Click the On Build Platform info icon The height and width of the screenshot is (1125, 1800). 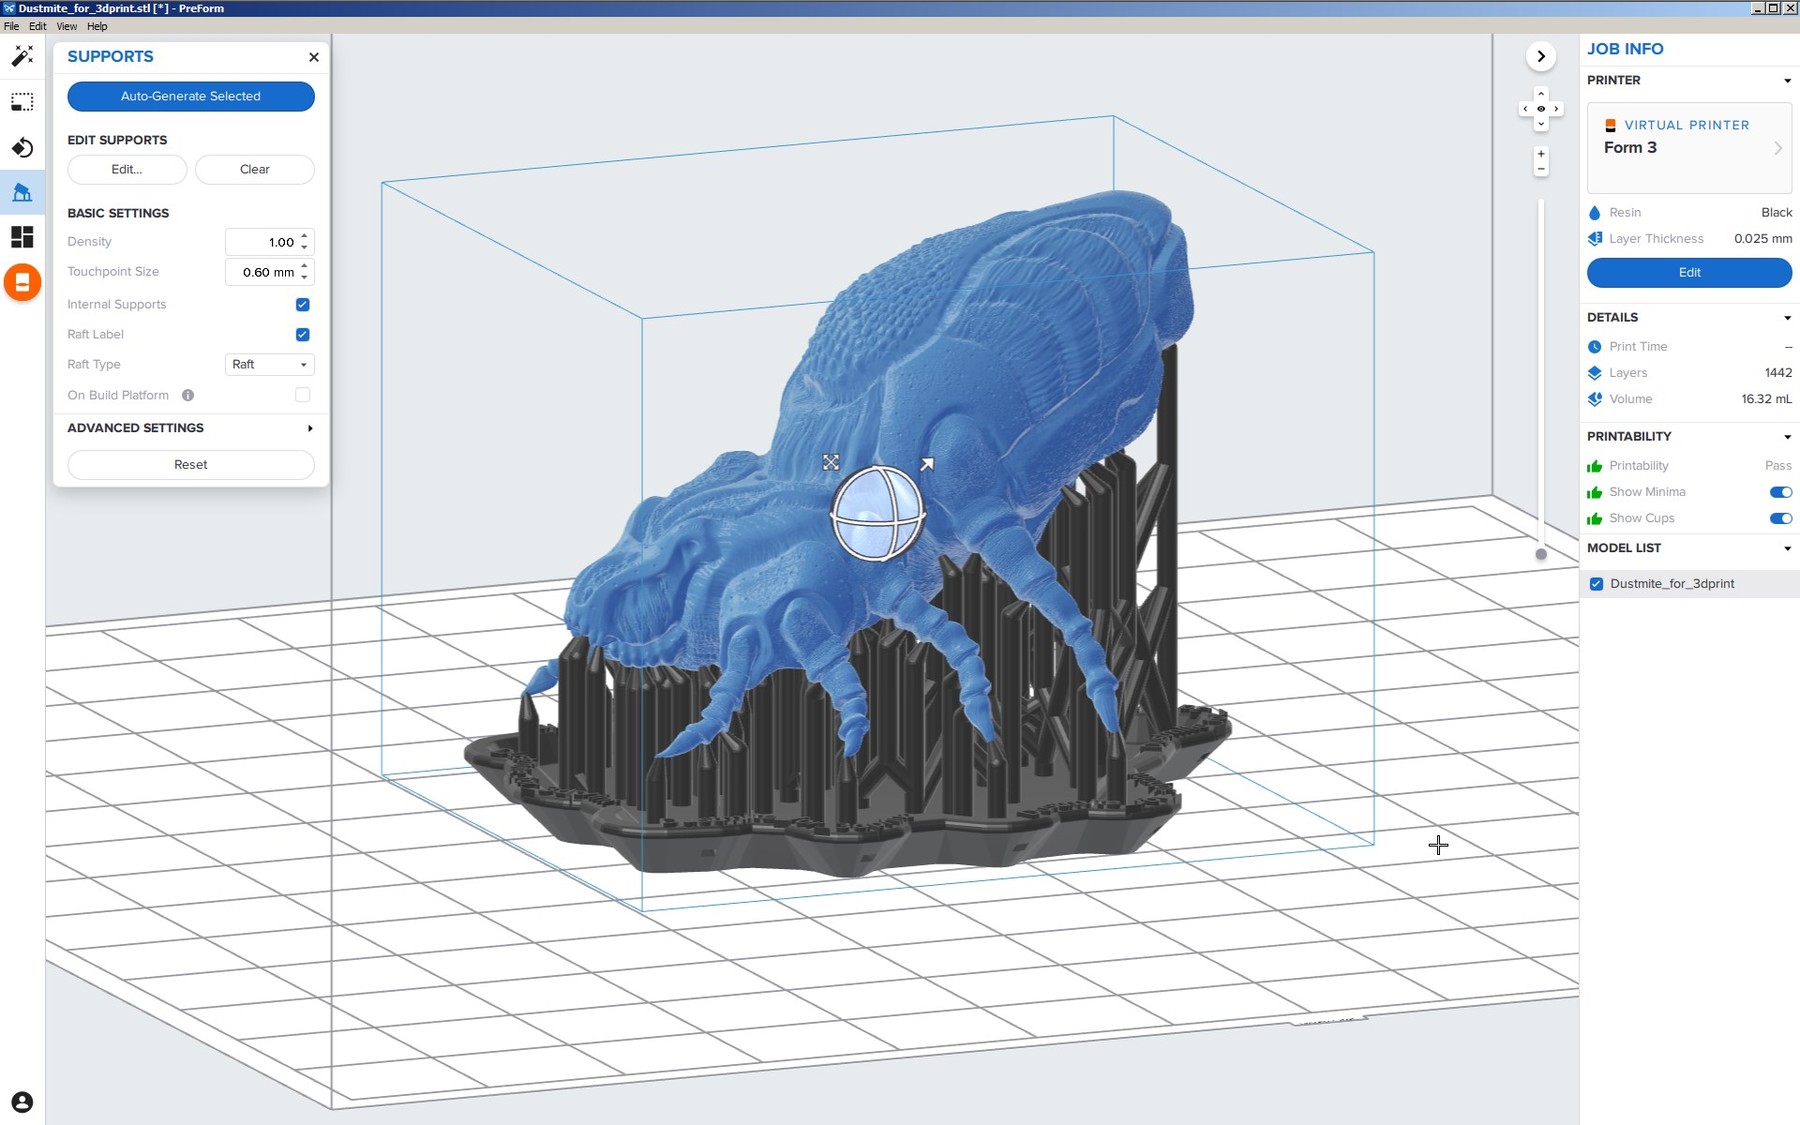(x=188, y=395)
